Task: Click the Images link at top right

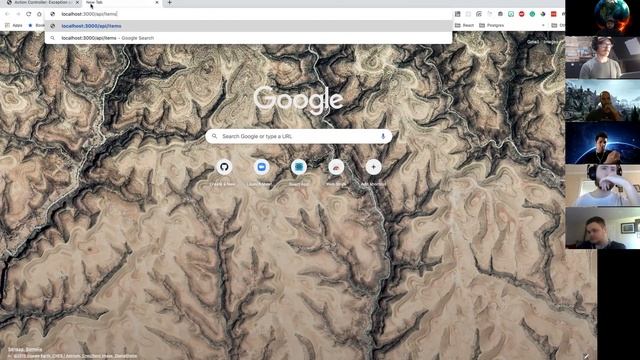Action: pos(551,42)
